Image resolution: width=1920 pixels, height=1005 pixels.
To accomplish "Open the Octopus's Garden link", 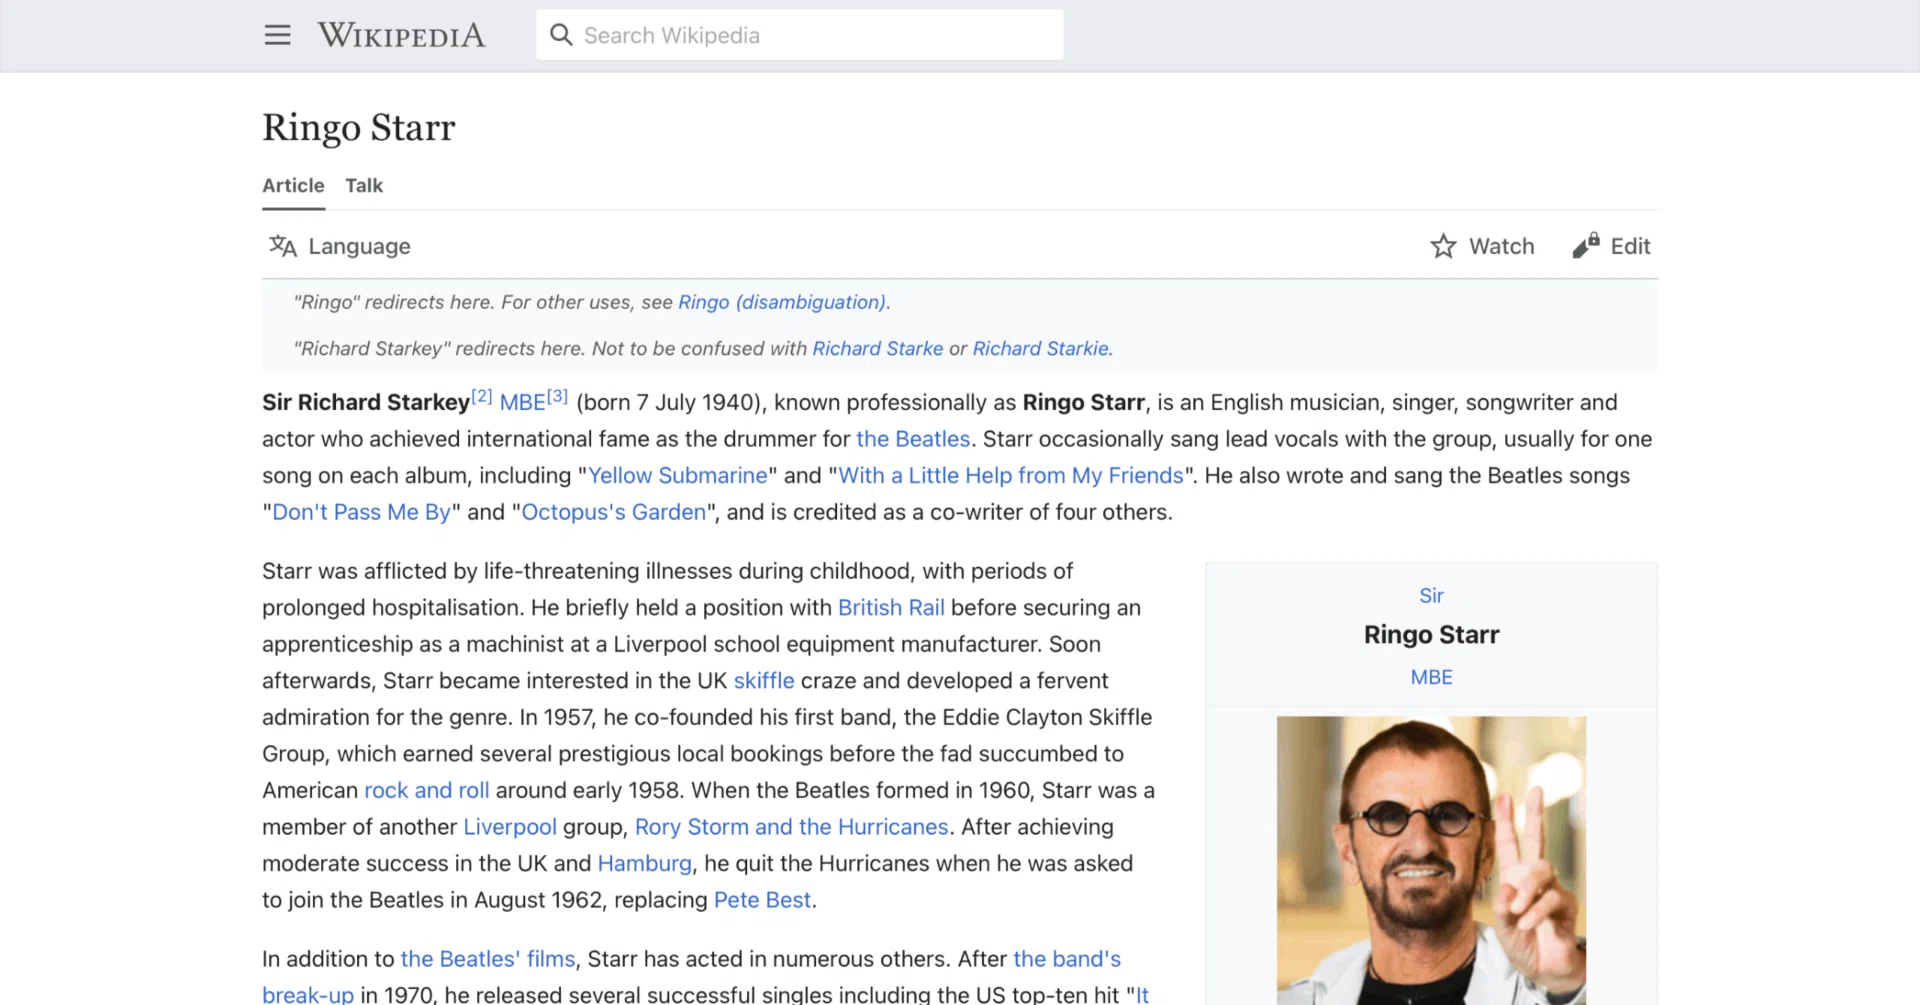I will click(613, 512).
